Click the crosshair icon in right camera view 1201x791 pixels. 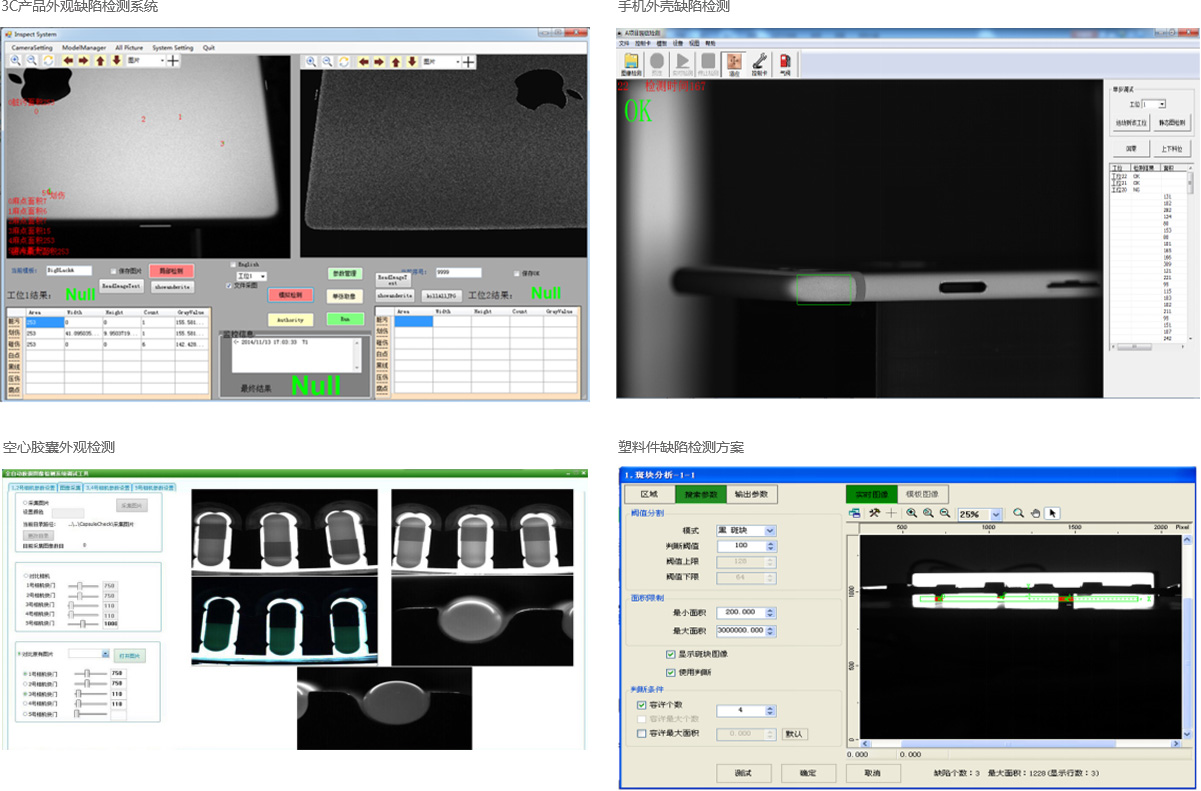(468, 62)
